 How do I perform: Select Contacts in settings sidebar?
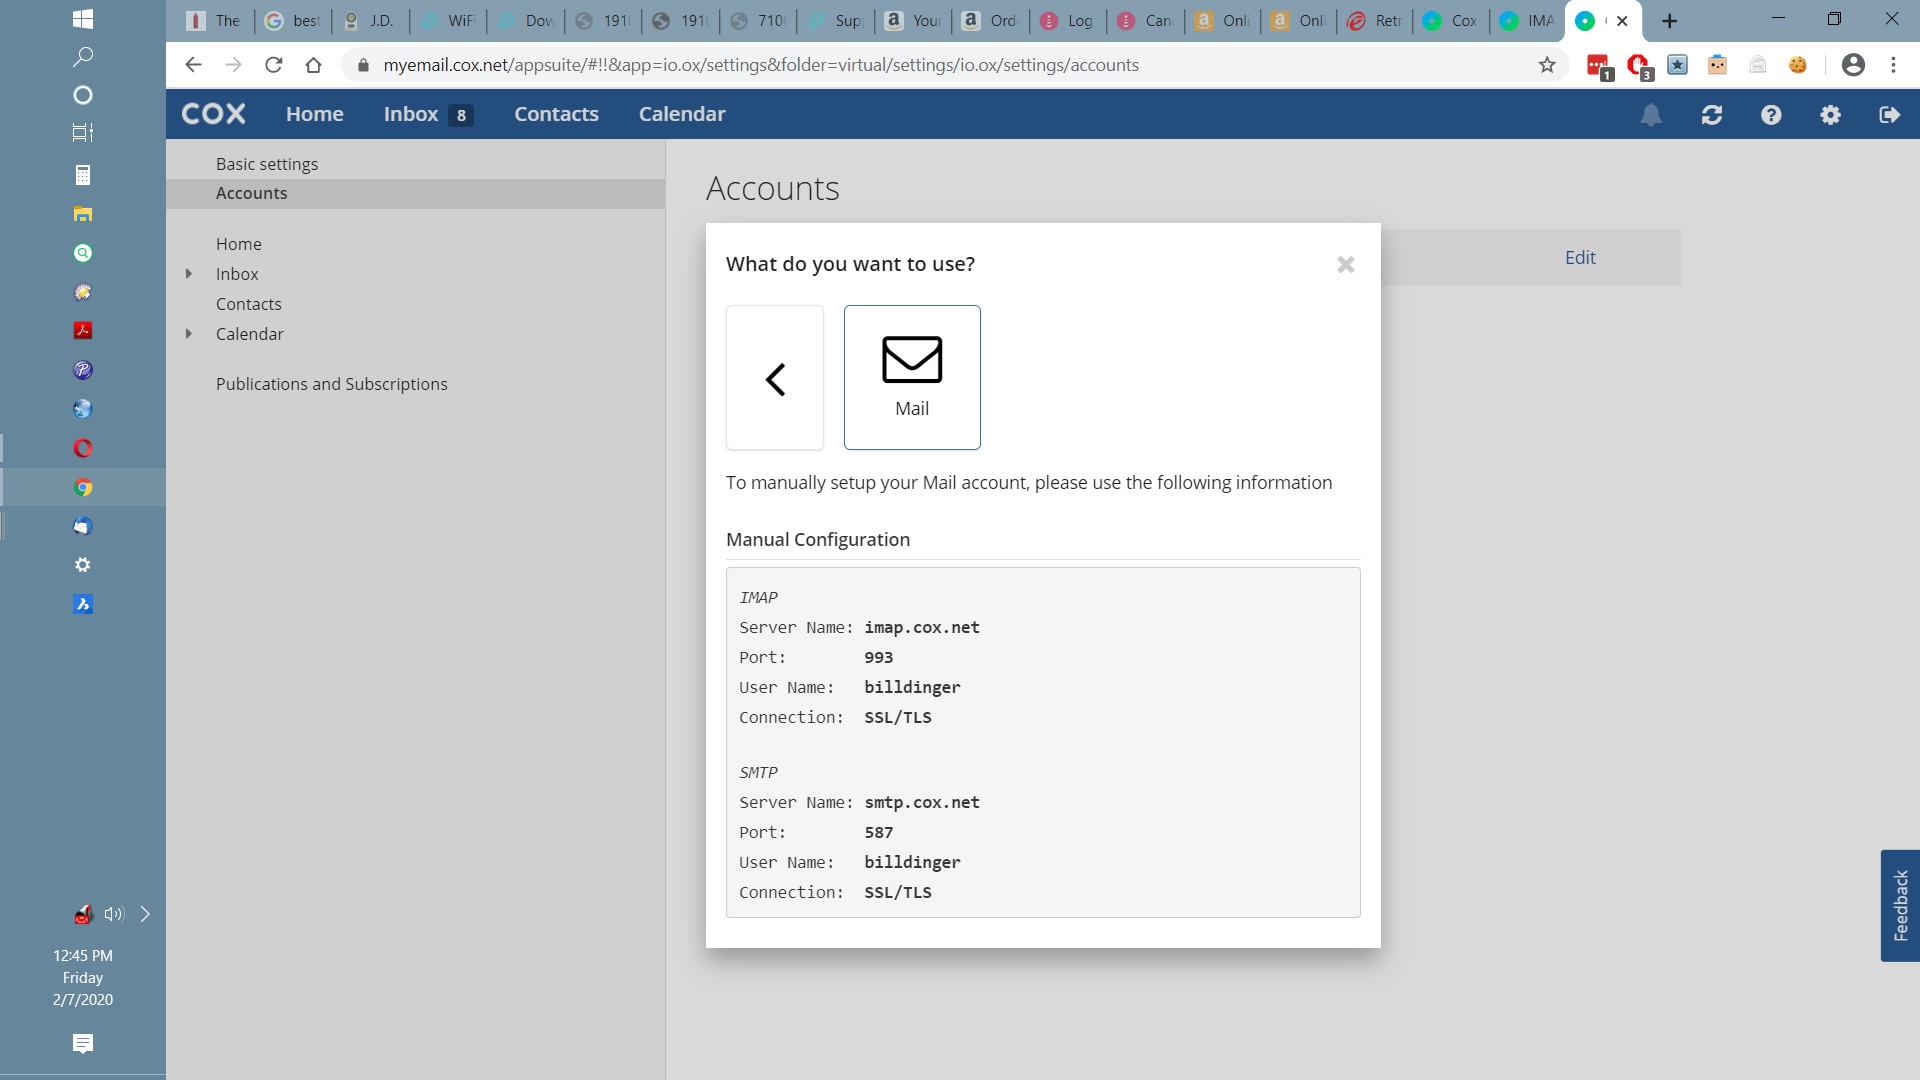point(249,304)
